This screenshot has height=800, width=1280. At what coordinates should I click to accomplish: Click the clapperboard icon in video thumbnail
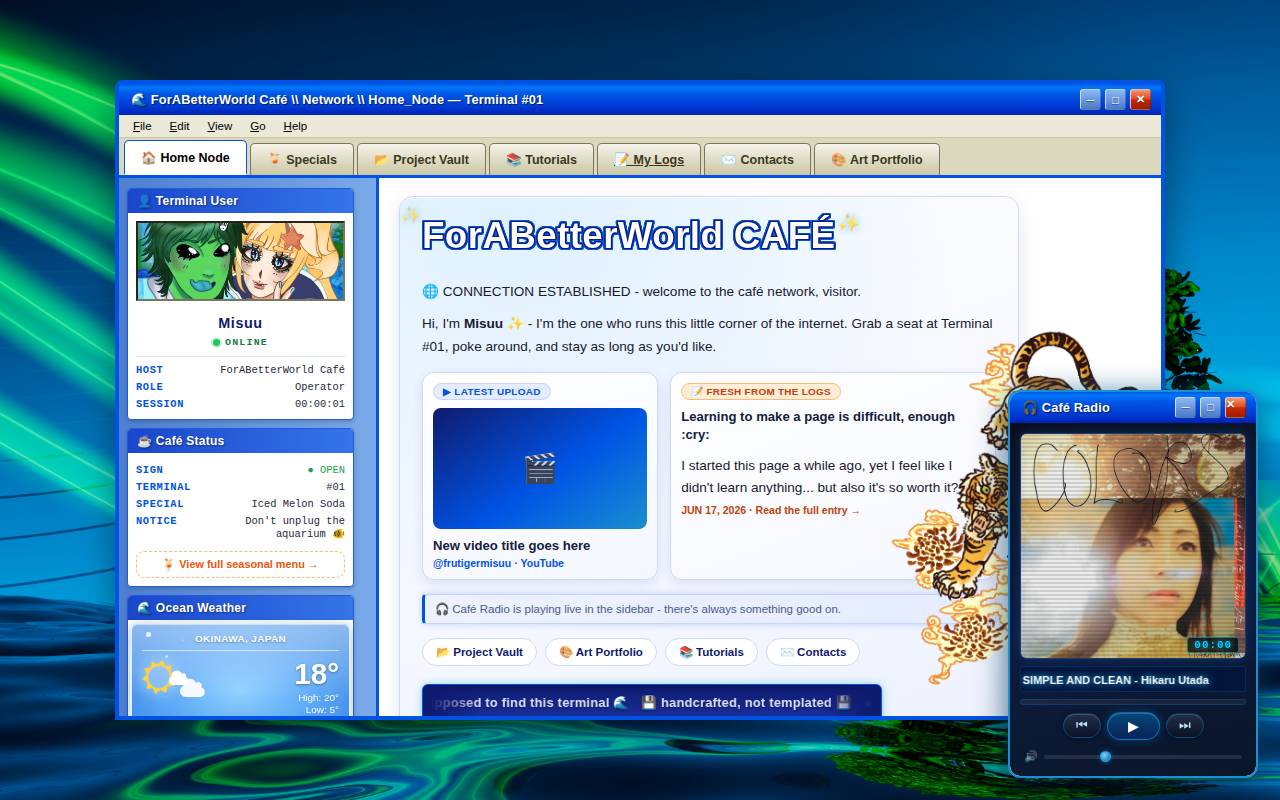(x=540, y=468)
